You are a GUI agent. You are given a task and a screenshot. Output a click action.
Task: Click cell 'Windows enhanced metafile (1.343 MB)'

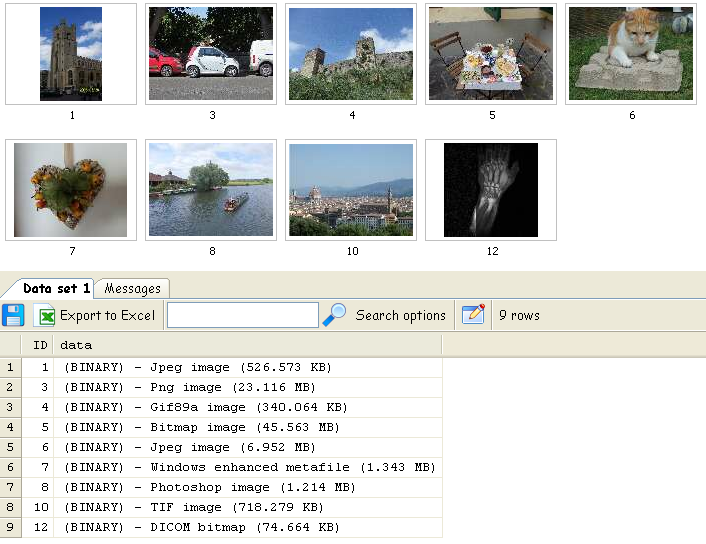[x=248, y=467]
